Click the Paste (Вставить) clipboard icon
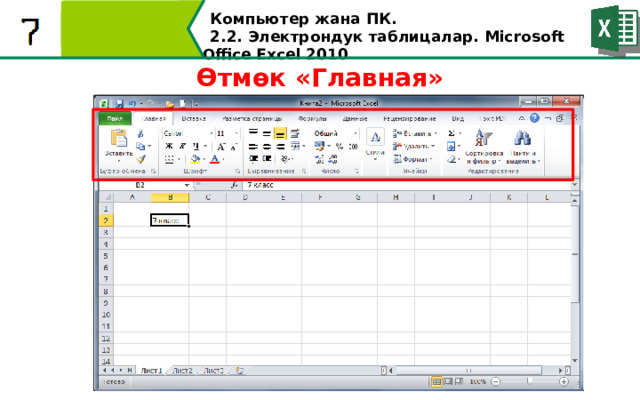 tap(119, 138)
